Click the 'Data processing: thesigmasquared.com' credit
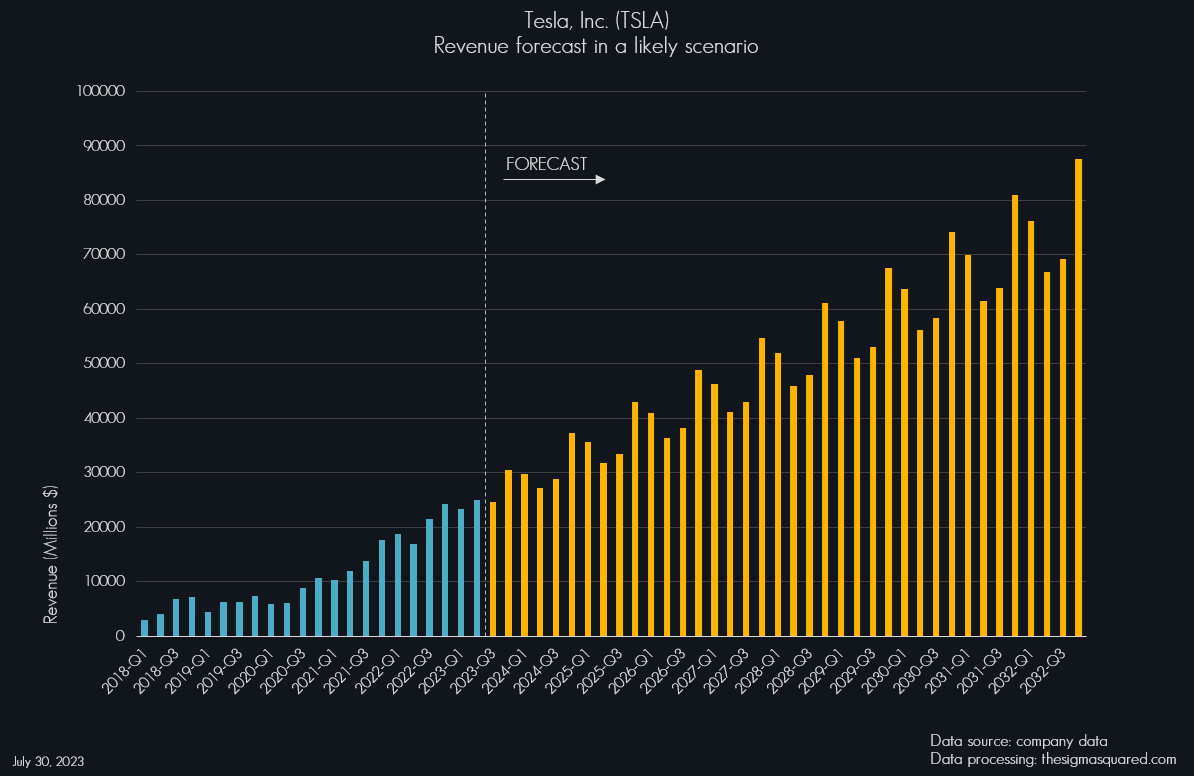1194x776 pixels. point(1053,759)
